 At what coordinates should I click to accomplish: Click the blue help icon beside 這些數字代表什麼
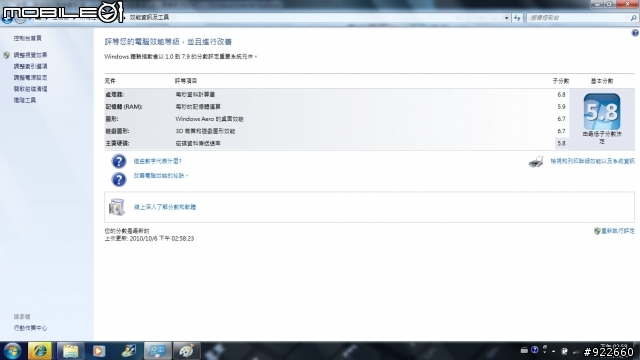click(119, 161)
